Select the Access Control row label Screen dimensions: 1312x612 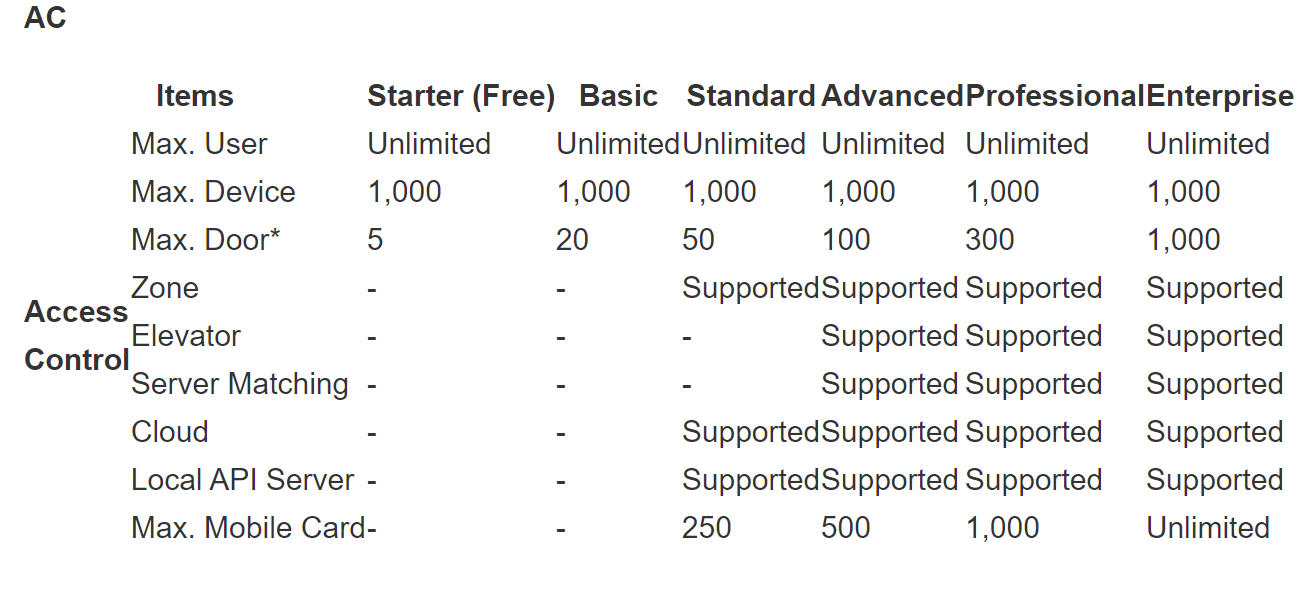click(77, 336)
